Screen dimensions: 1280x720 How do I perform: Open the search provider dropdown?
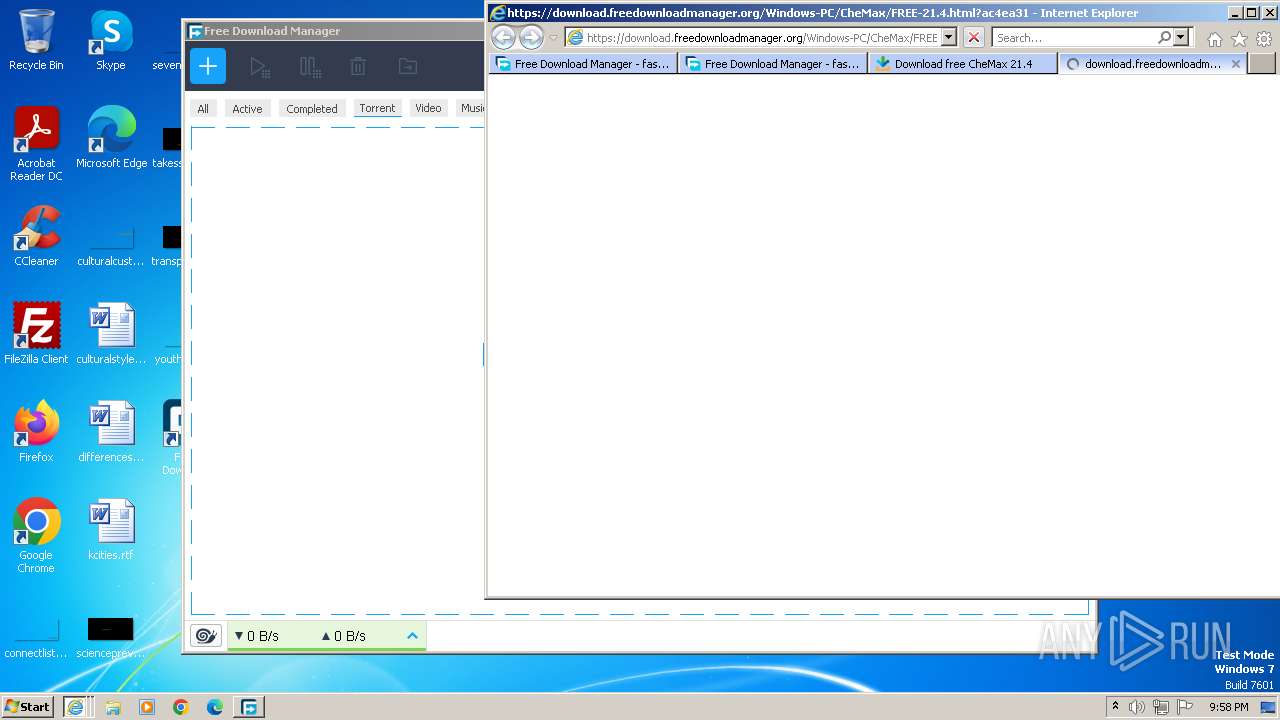coord(1181,38)
